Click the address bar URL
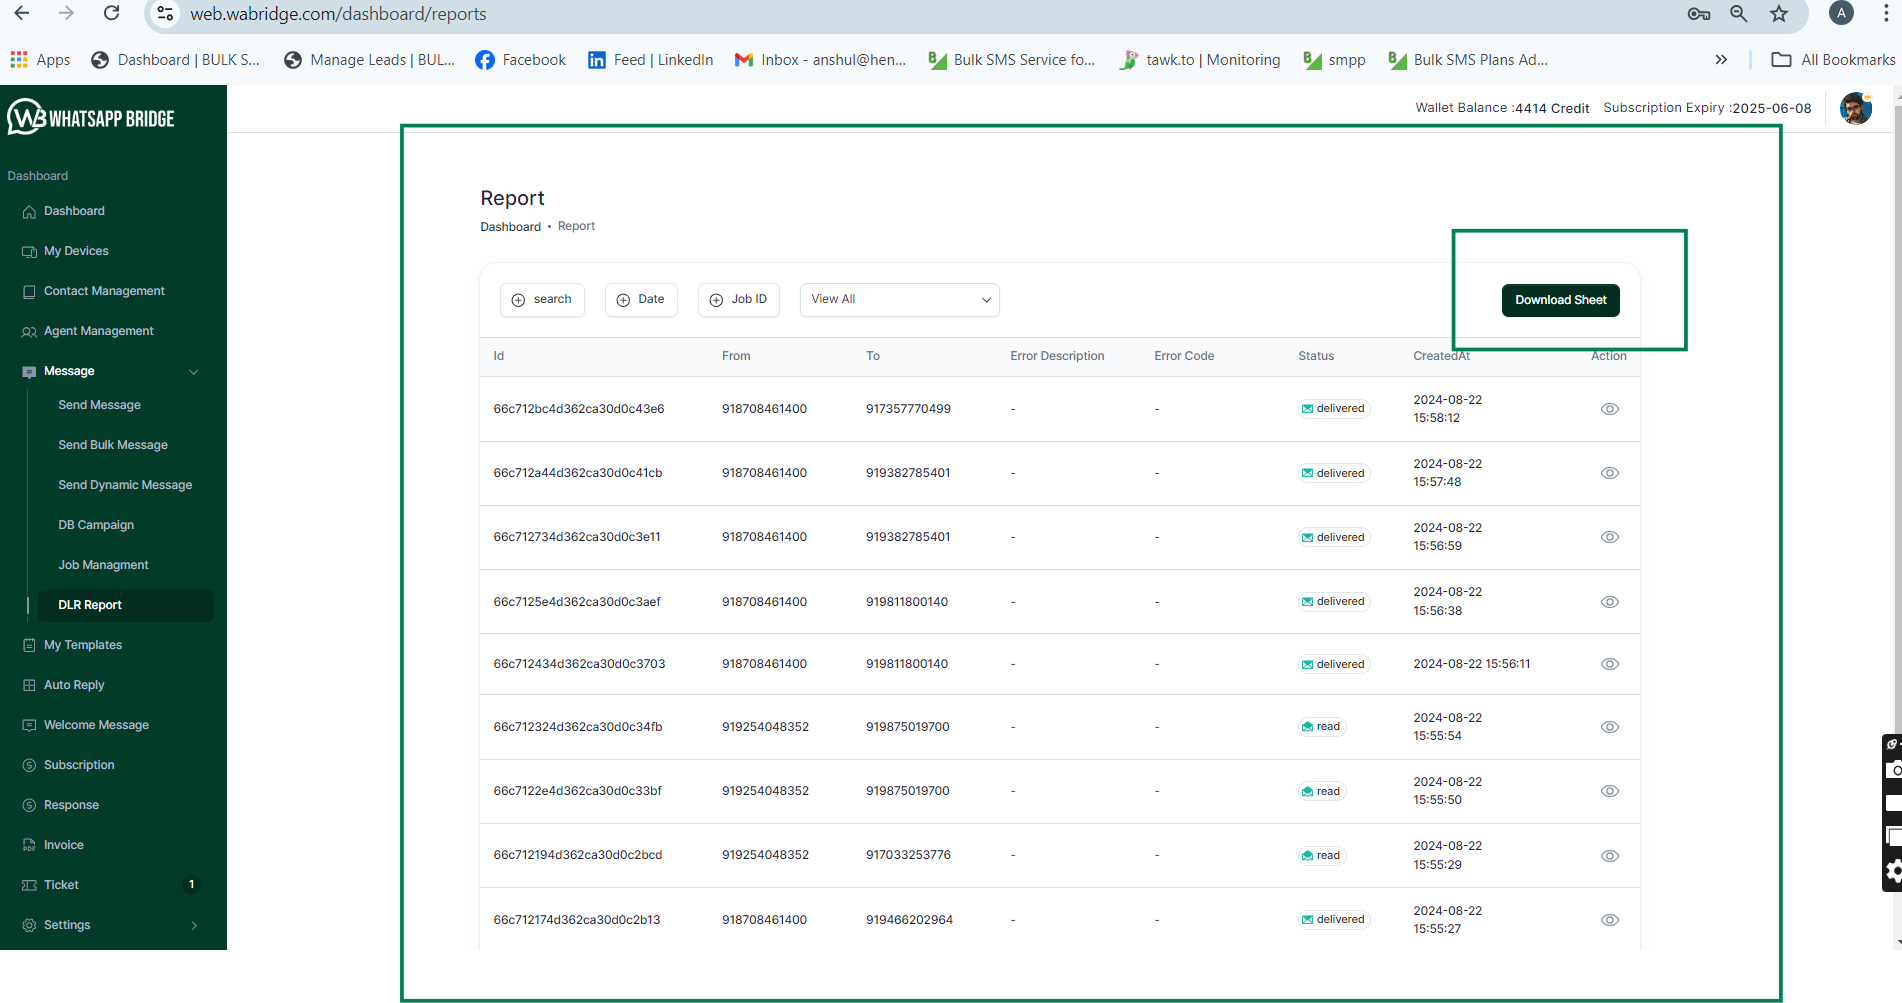The image size is (1902, 1003). 338,14
